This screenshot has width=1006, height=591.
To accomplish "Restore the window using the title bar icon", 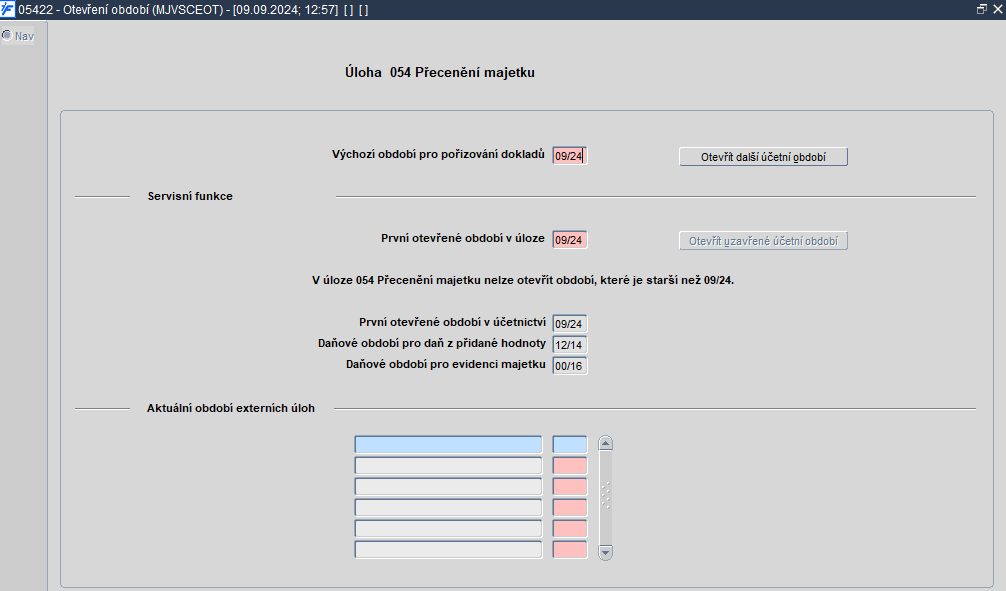I will (981, 9).
